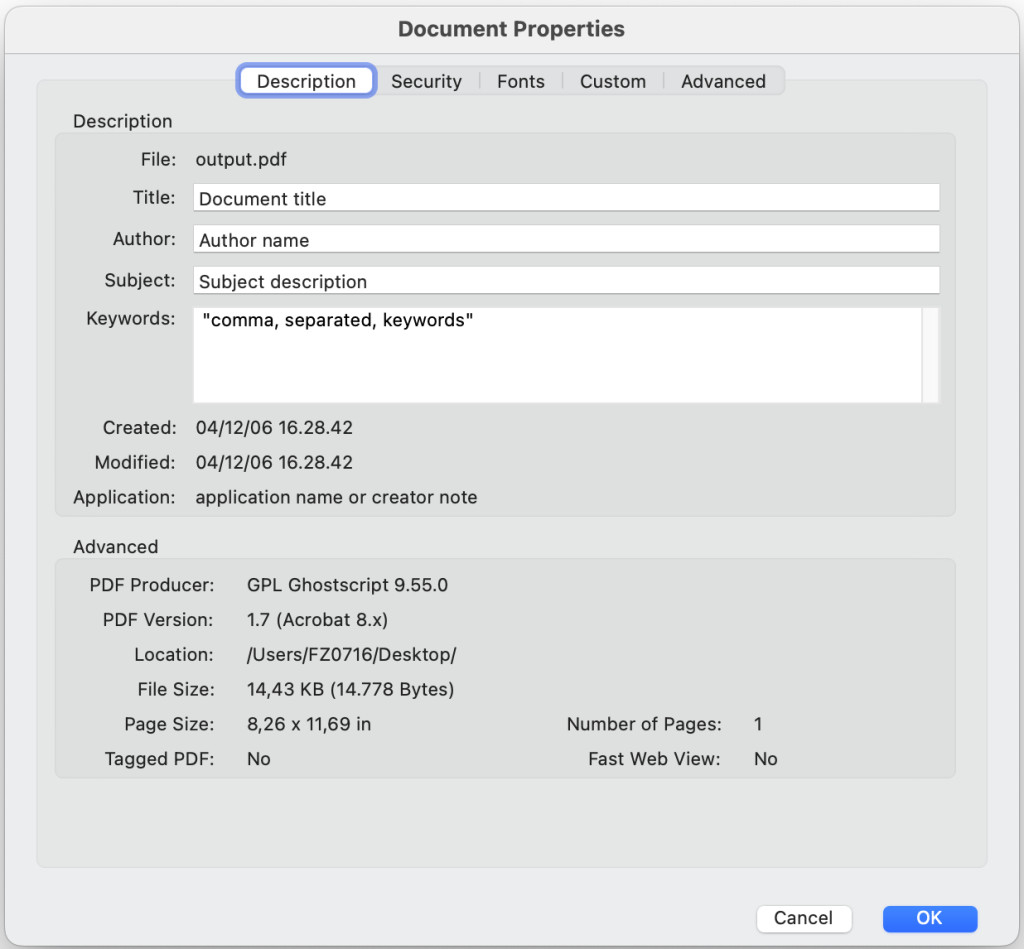The width and height of the screenshot is (1024, 949).
Task: Confirm with the OK button
Action: 930,918
